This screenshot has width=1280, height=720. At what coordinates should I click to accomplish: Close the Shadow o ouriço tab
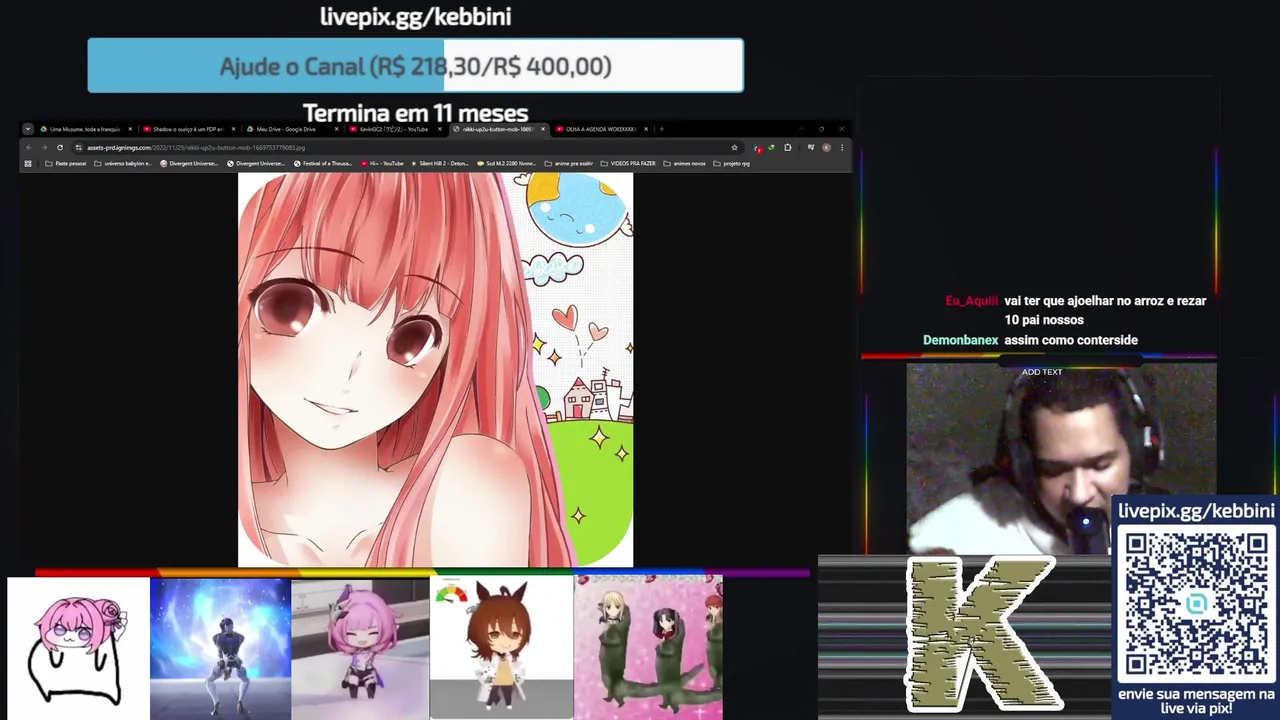233,129
